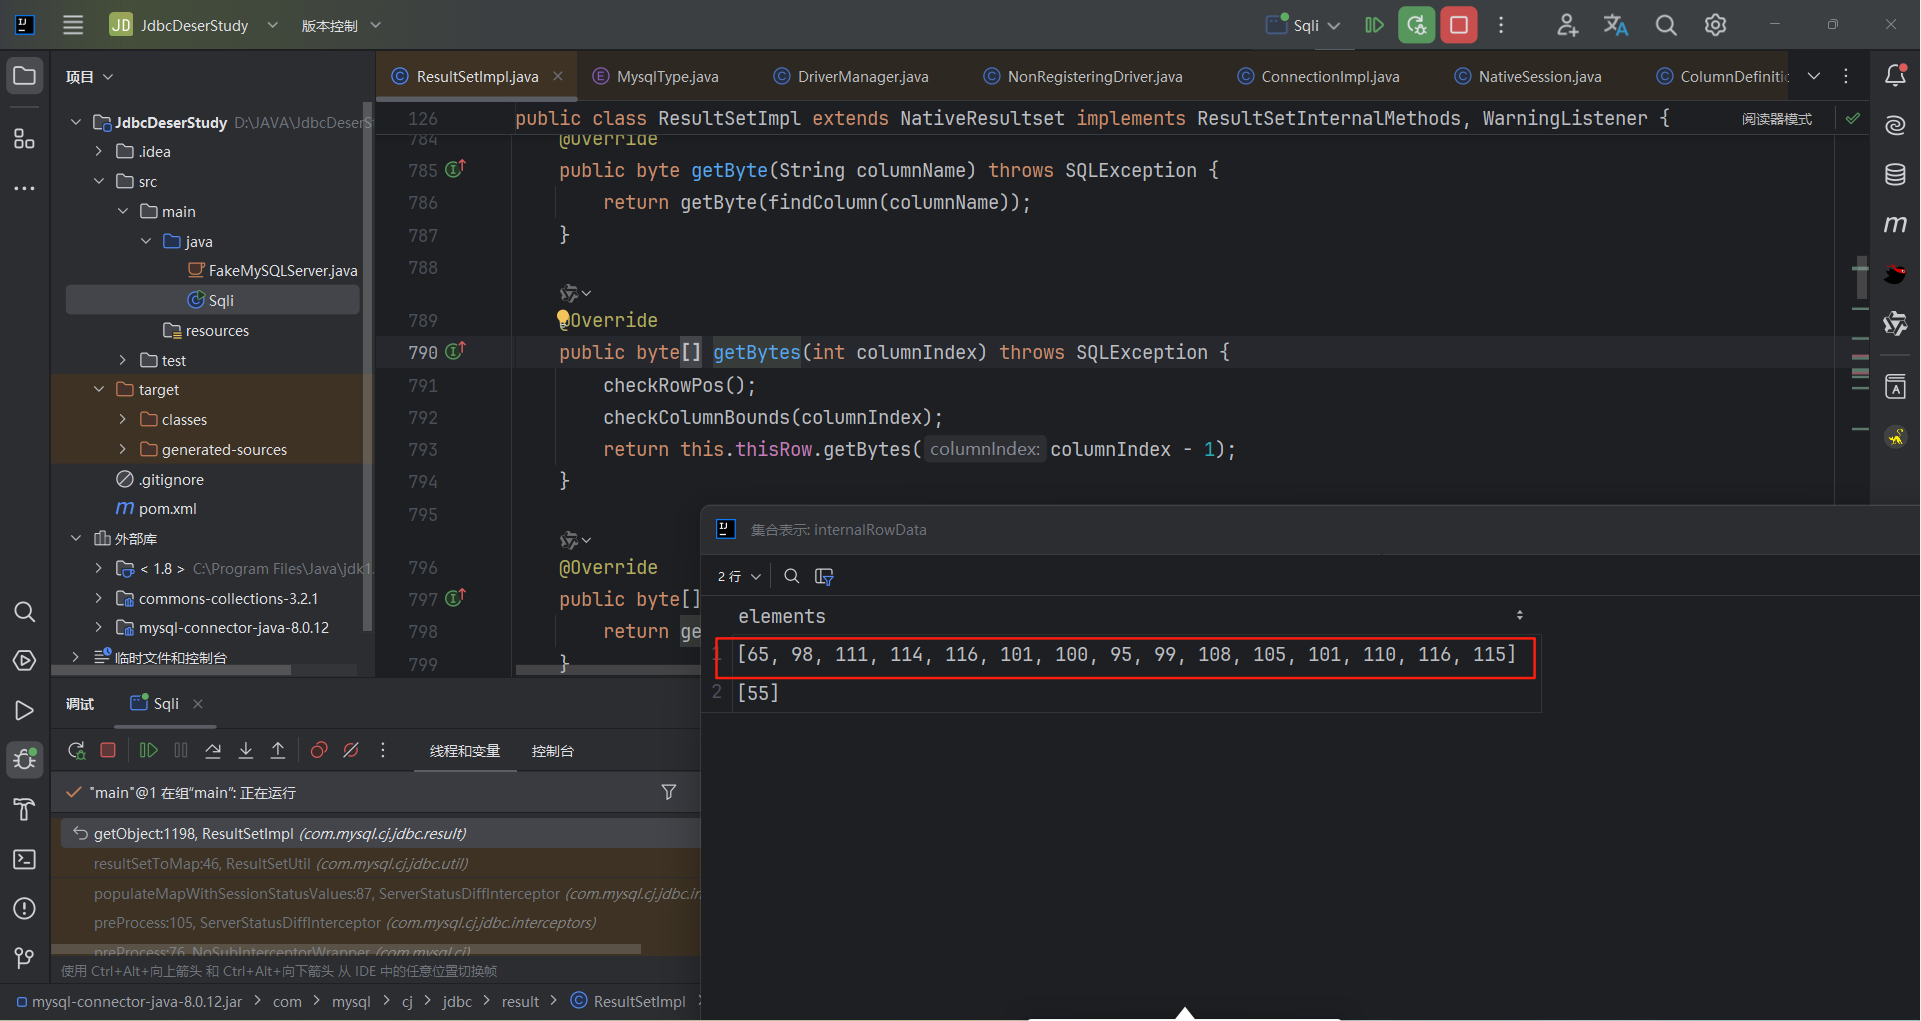
Task: Show hidden editor tabs dropdown
Action: pos(1814,76)
